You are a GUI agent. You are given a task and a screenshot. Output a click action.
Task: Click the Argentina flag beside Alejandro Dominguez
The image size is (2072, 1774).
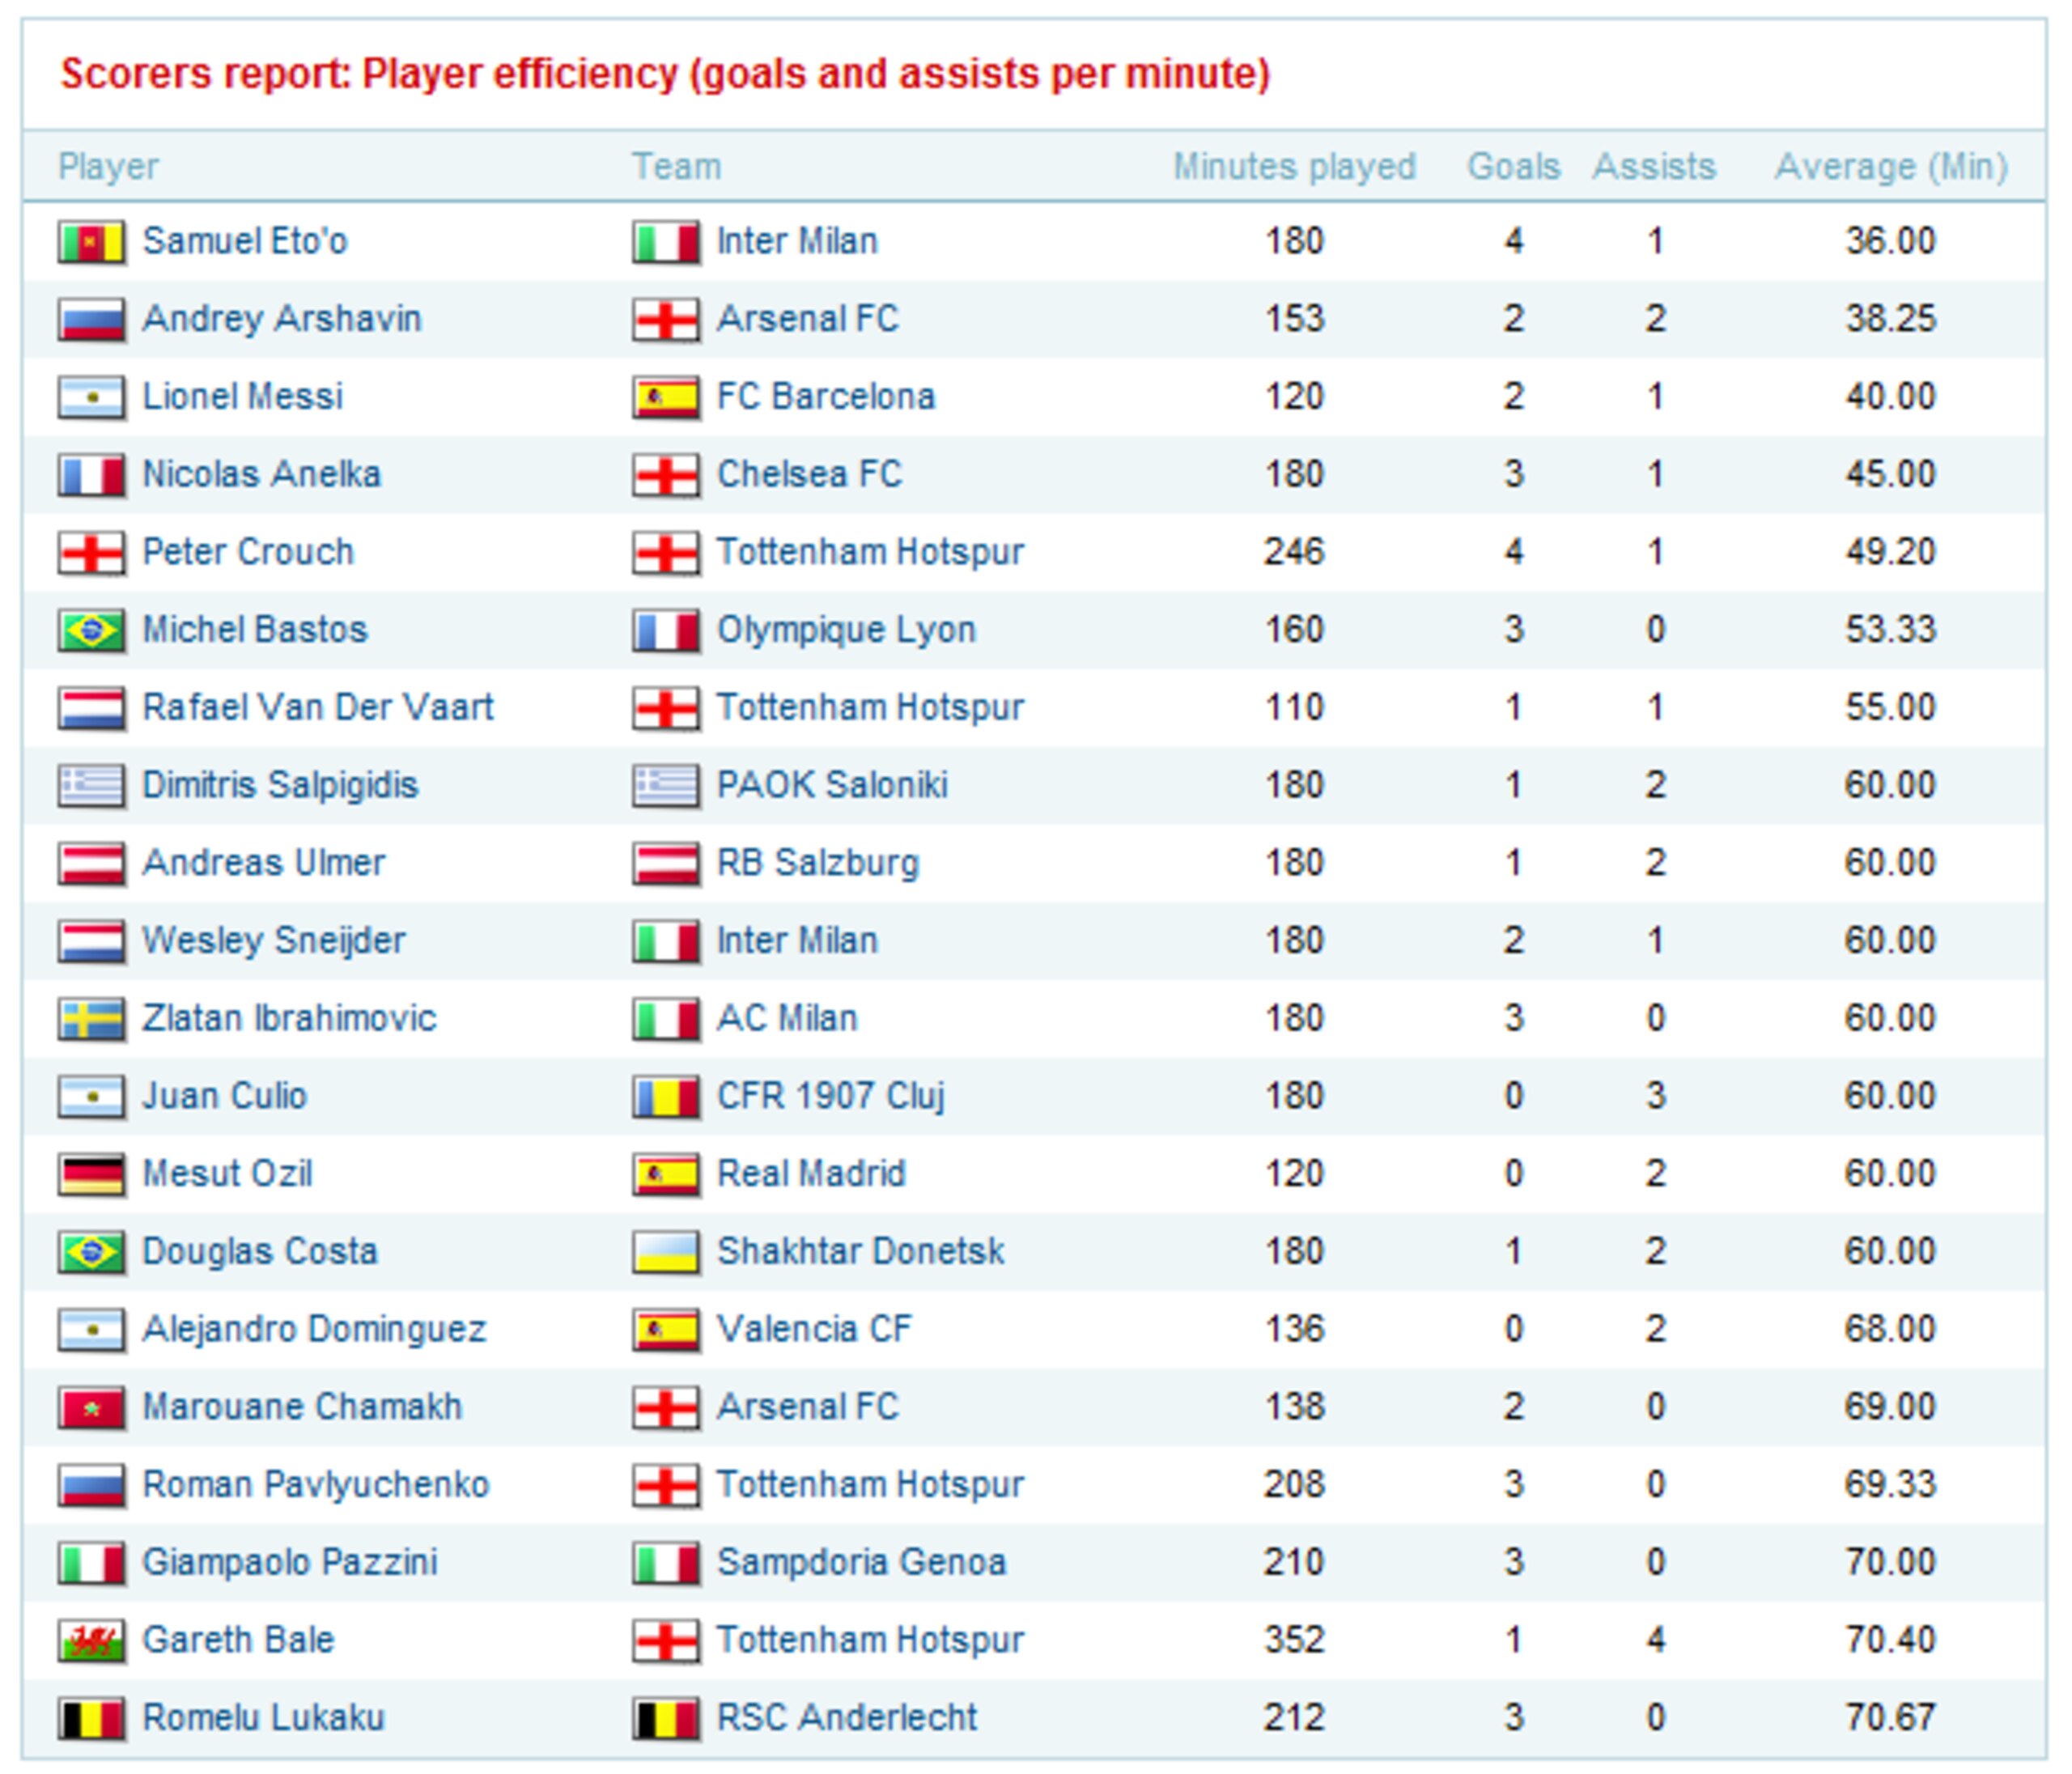coord(92,1330)
